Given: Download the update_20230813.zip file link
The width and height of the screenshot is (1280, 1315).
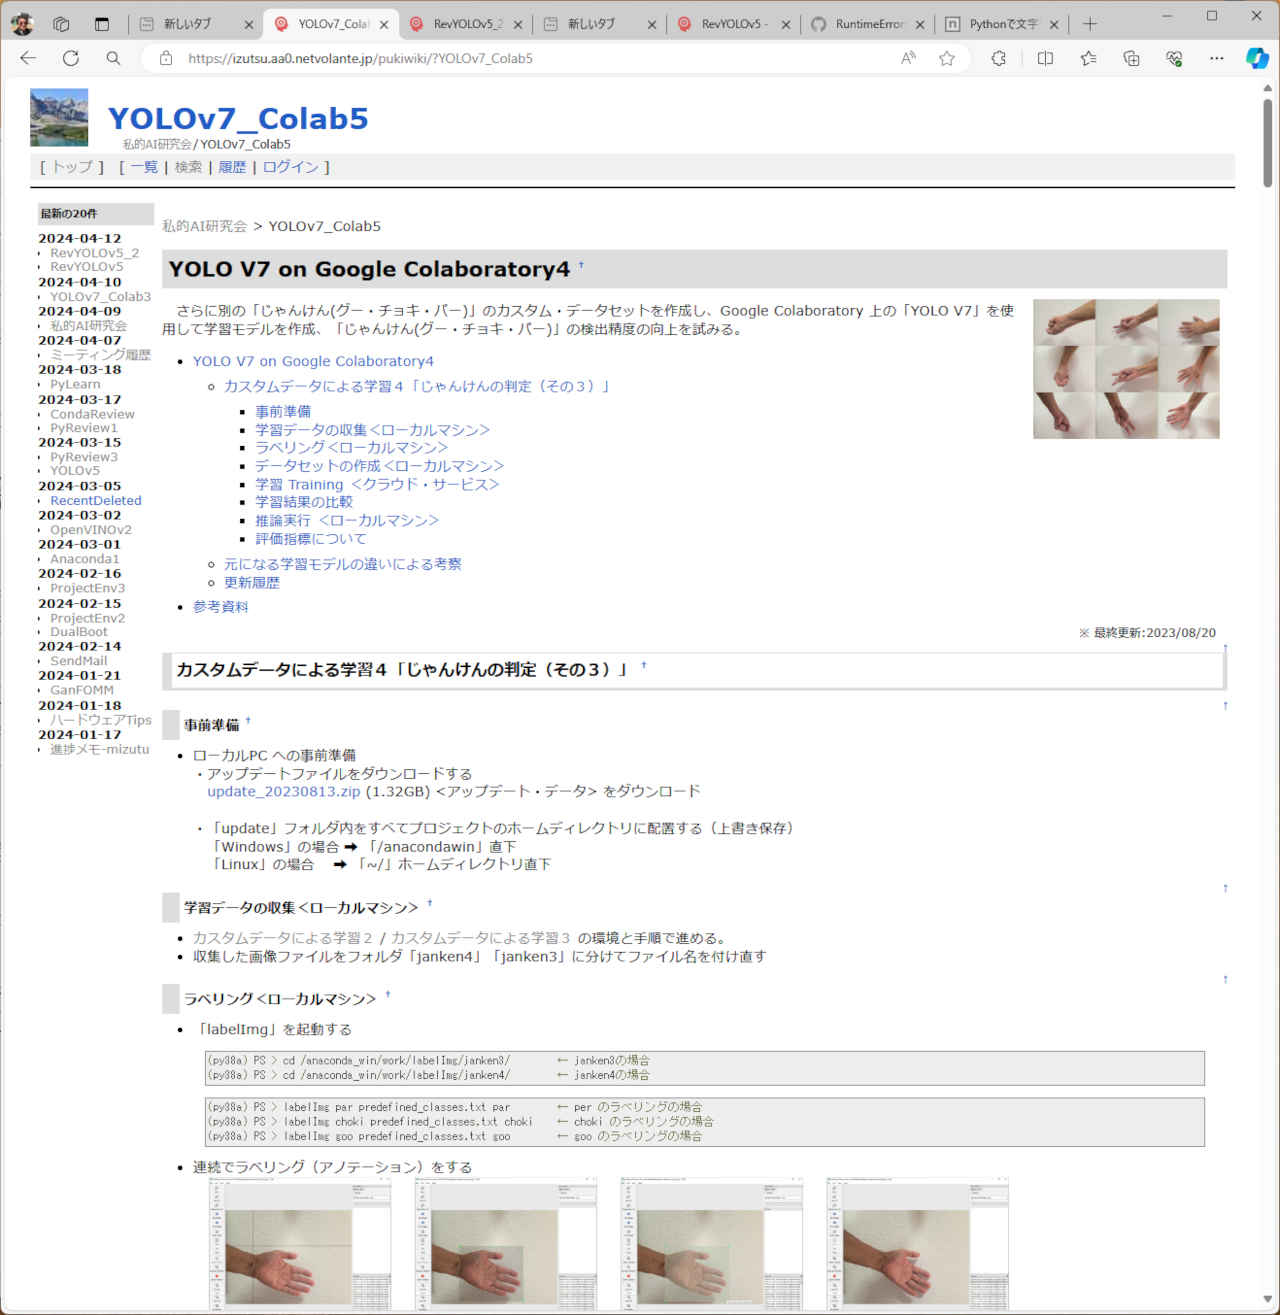Looking at the screenshot, I should pos(283,791).
